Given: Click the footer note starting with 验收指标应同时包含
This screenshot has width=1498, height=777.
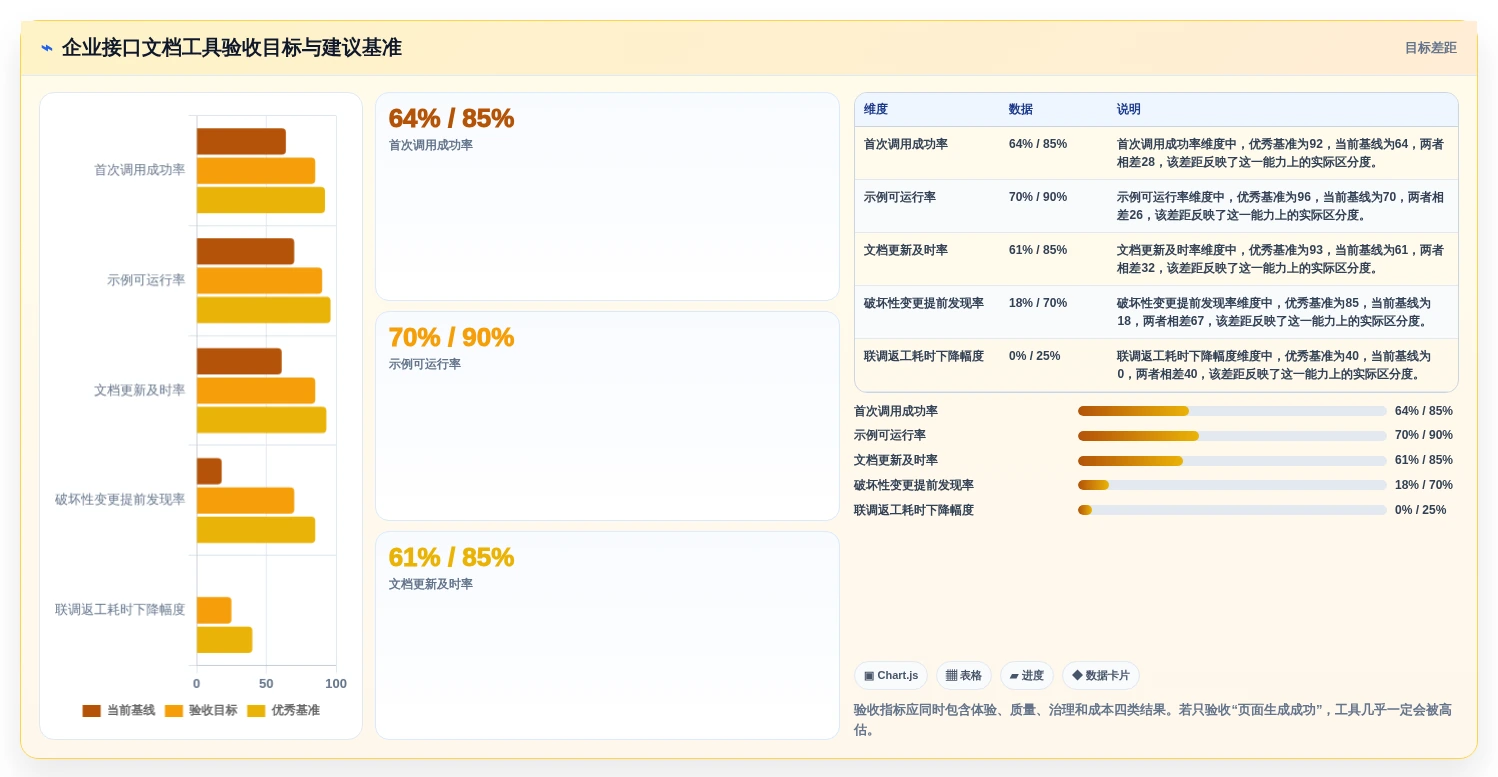Looking at the screenshot, I should click(1154, 720).
